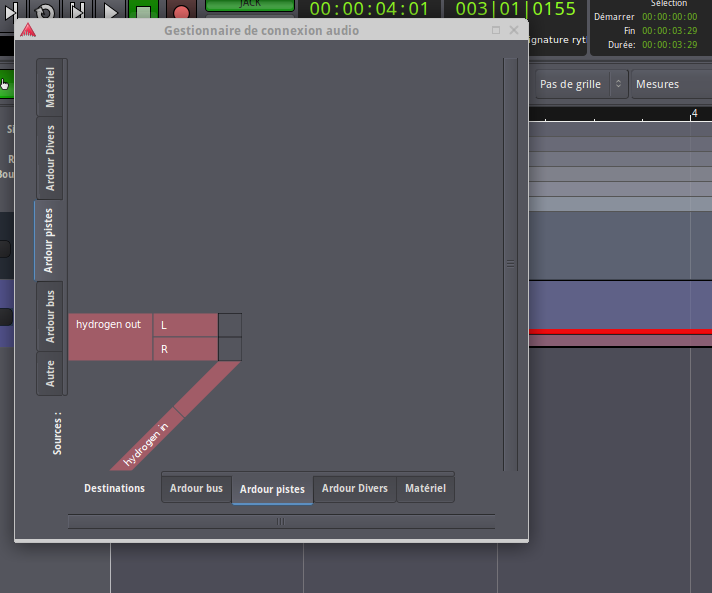Select the green Grab mode hand tool
Image resolution: width=712 pixels, height=593 pixels.
[6, 84]
